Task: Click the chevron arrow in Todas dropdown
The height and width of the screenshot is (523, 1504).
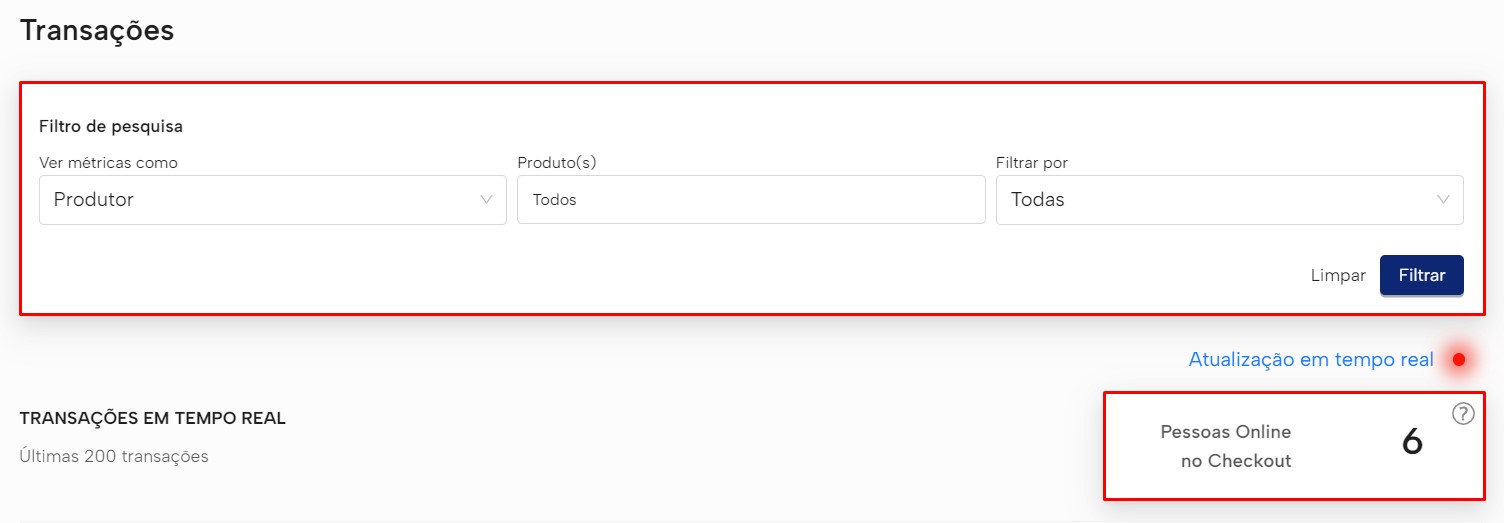Action: tap(1444, 200)
